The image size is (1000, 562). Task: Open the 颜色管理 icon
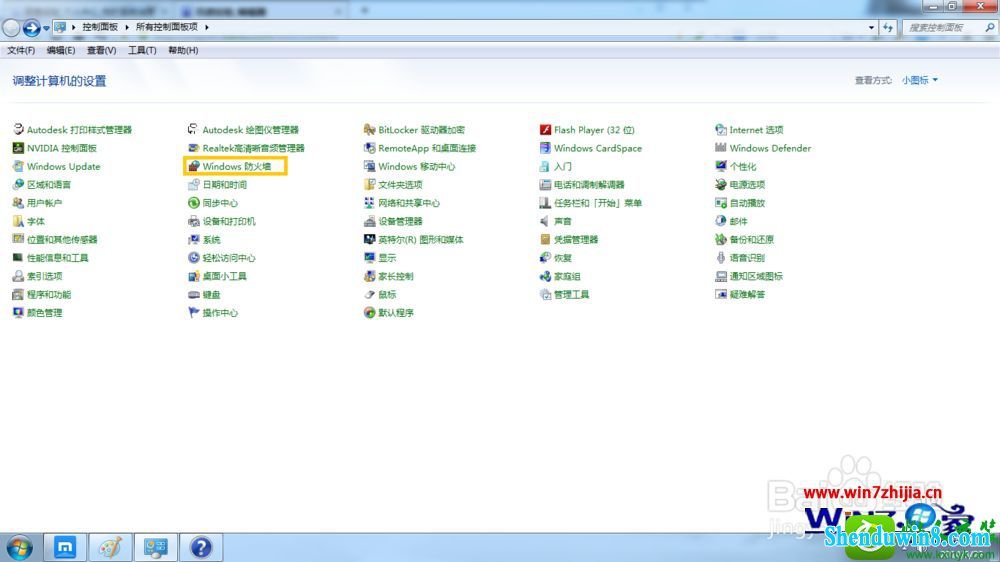[x=18, y=313]
